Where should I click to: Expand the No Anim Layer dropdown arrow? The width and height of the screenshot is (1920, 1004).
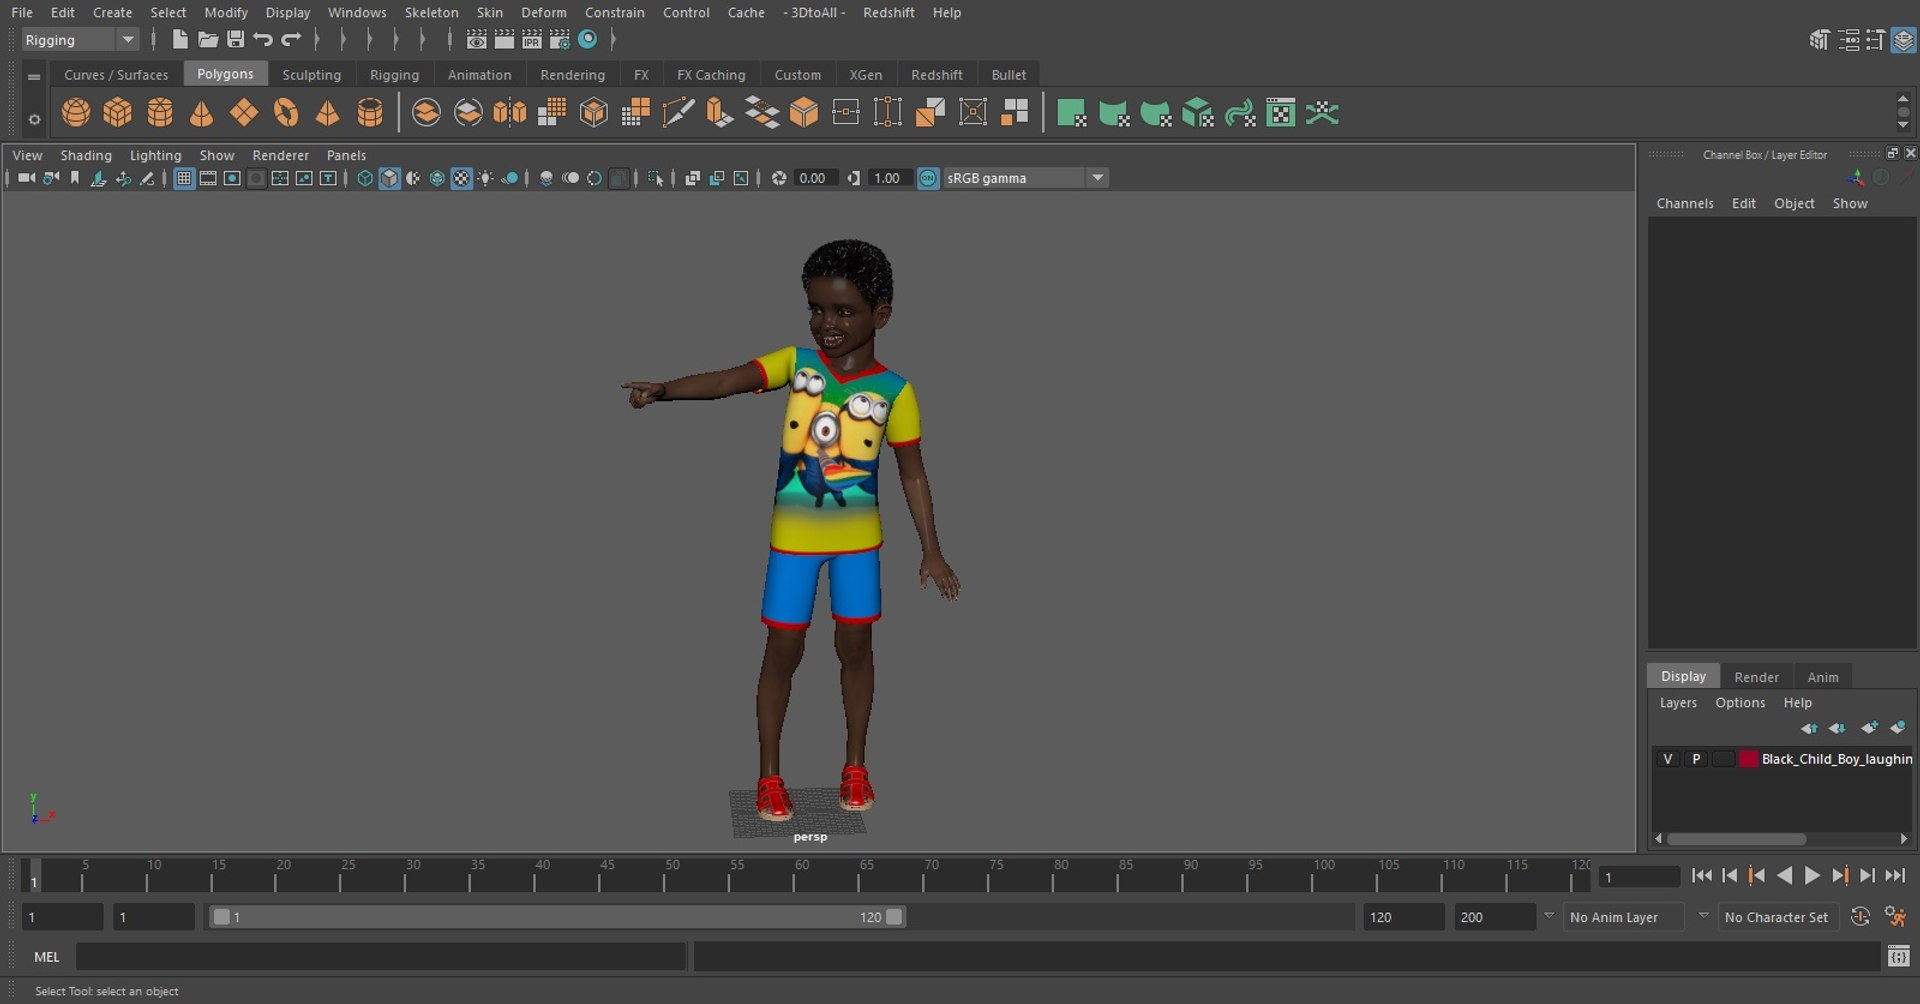[x=1549, y=916]
